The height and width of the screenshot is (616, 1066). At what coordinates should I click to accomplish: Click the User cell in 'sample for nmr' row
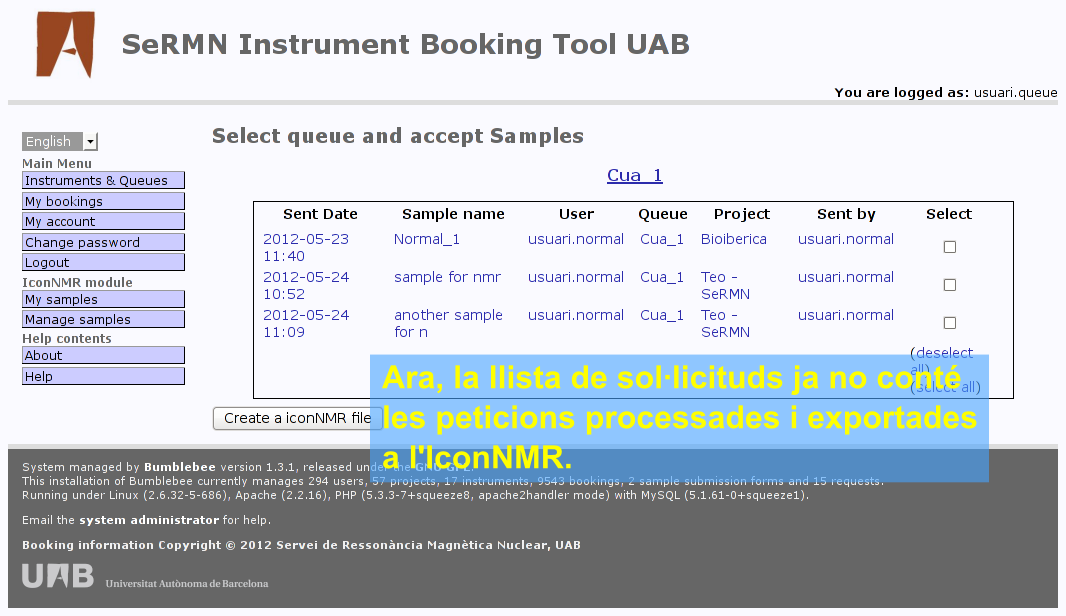(x=576, y=277)
